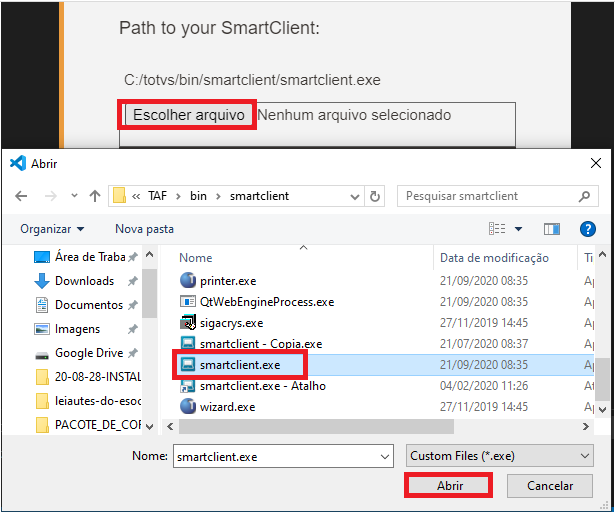Select the smartclient.exe file
Screen dimensions: 615x514
pos(240,365)
